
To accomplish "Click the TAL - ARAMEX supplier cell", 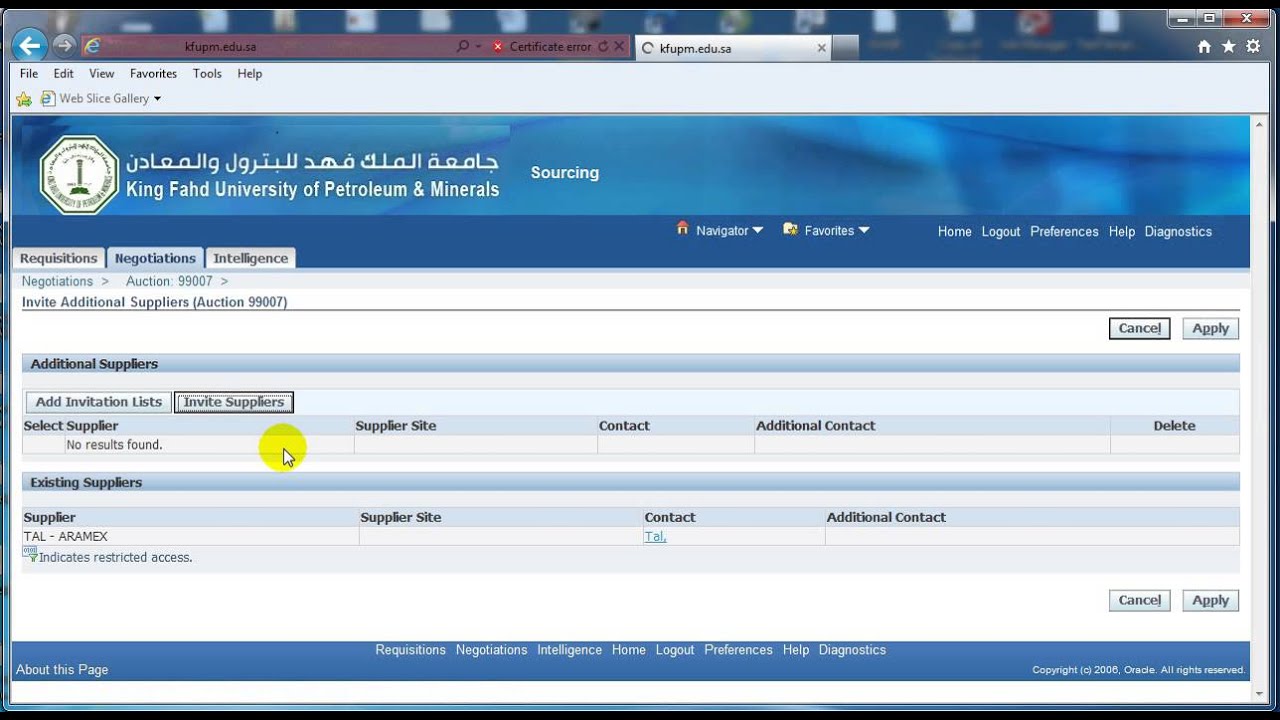I will tap(190, 537).
